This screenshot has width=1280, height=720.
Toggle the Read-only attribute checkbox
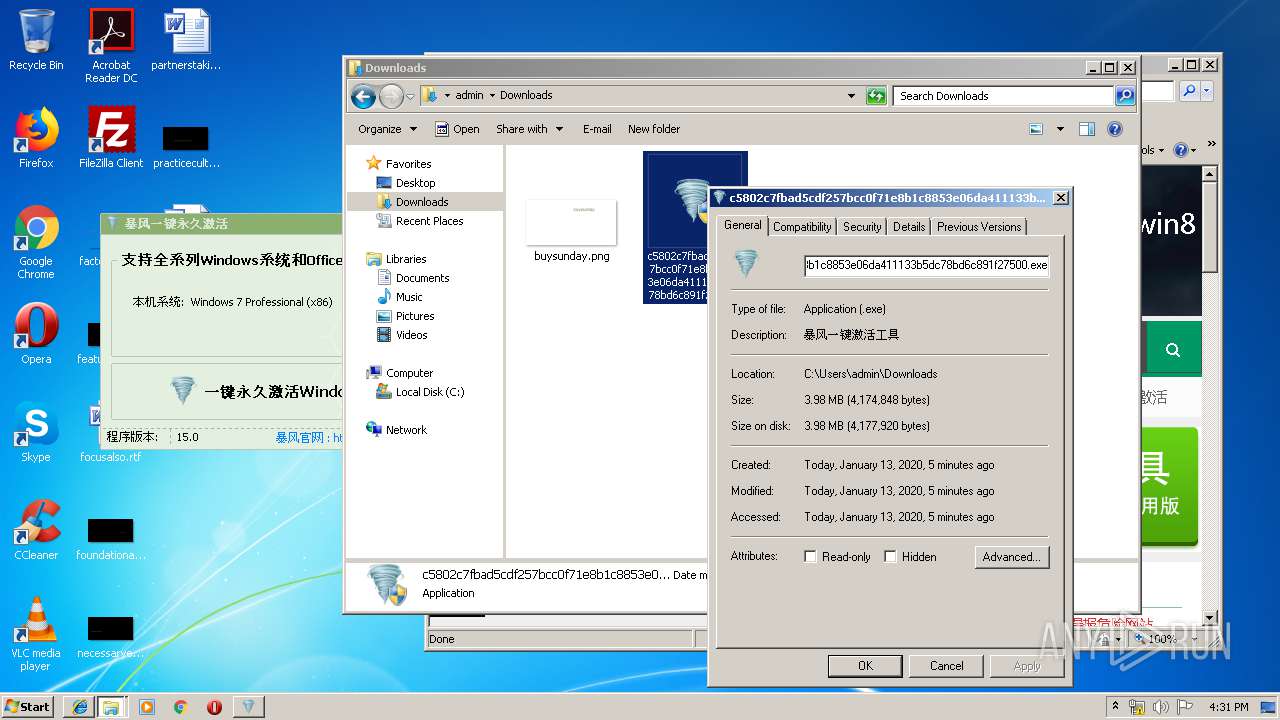(x=810, y=557)
